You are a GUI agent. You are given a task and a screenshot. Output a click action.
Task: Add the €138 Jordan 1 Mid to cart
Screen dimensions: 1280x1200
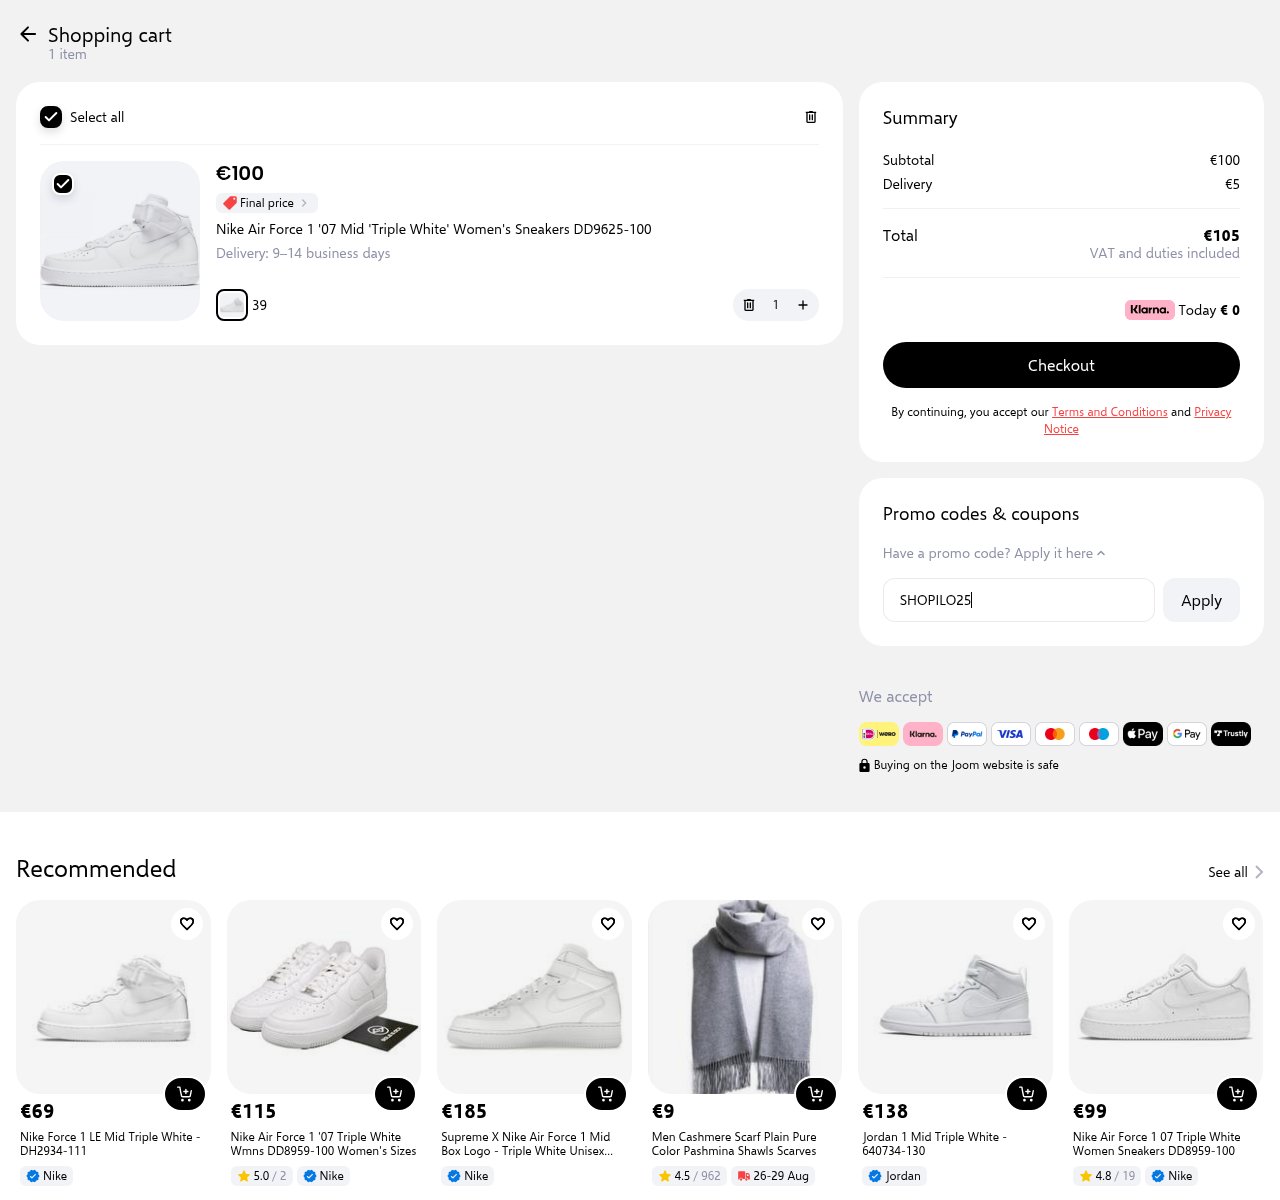pos(1027,1094)
